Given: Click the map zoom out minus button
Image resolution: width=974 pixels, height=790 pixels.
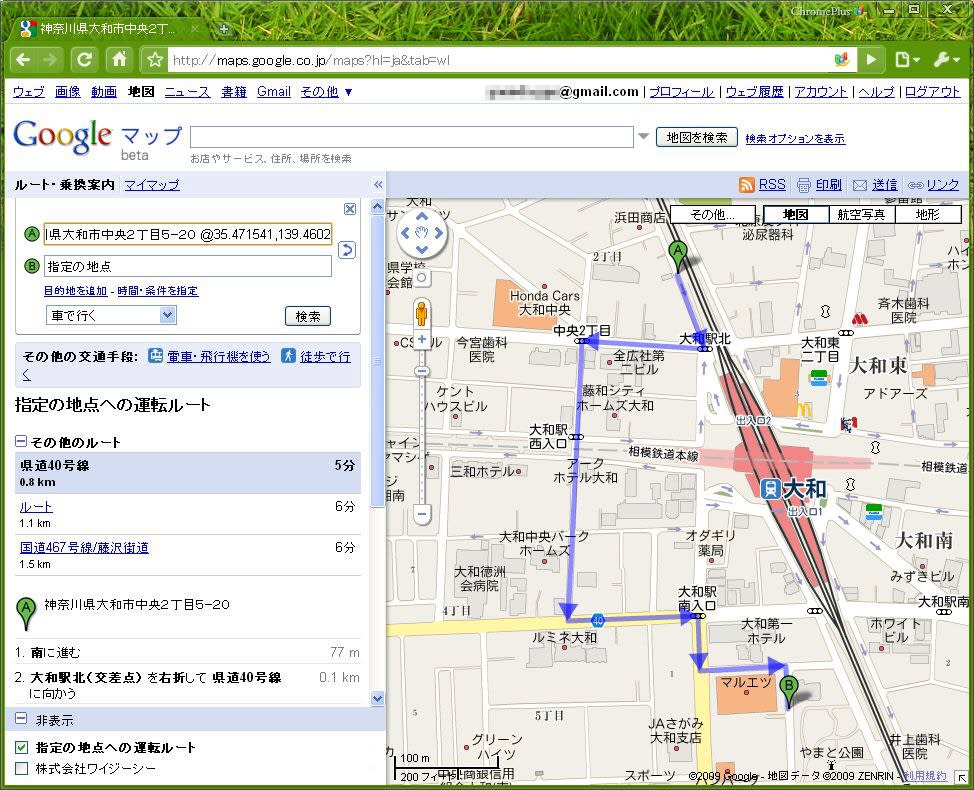Looking at the screenshot, I should (x=421, y=514).
